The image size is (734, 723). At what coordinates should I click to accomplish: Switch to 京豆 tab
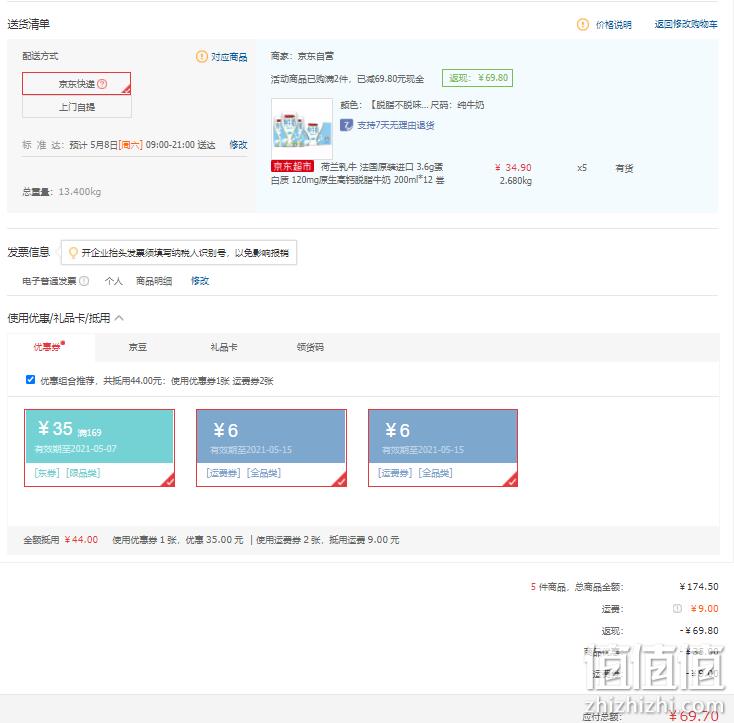pos(138,347)
